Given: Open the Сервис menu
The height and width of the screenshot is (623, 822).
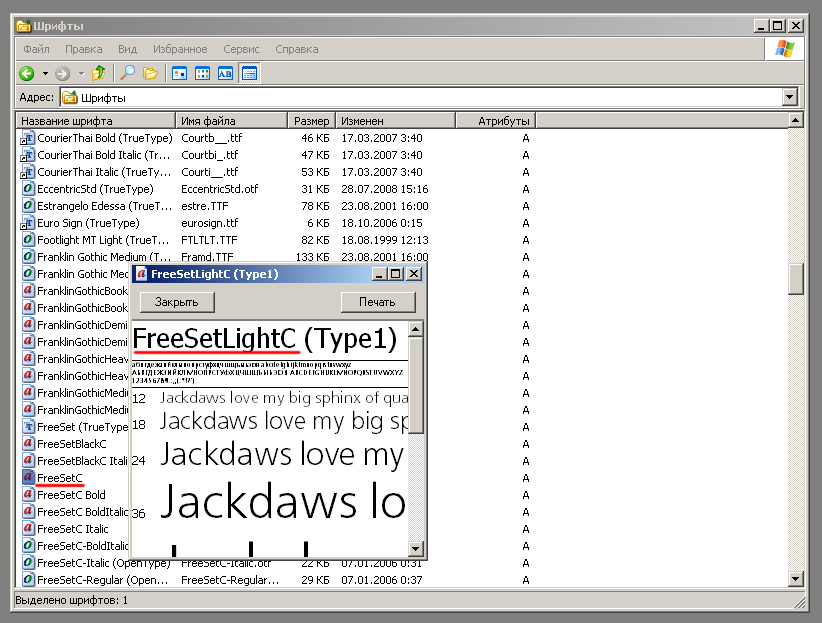Looking at the screenshot, I should tap(241, 49).
